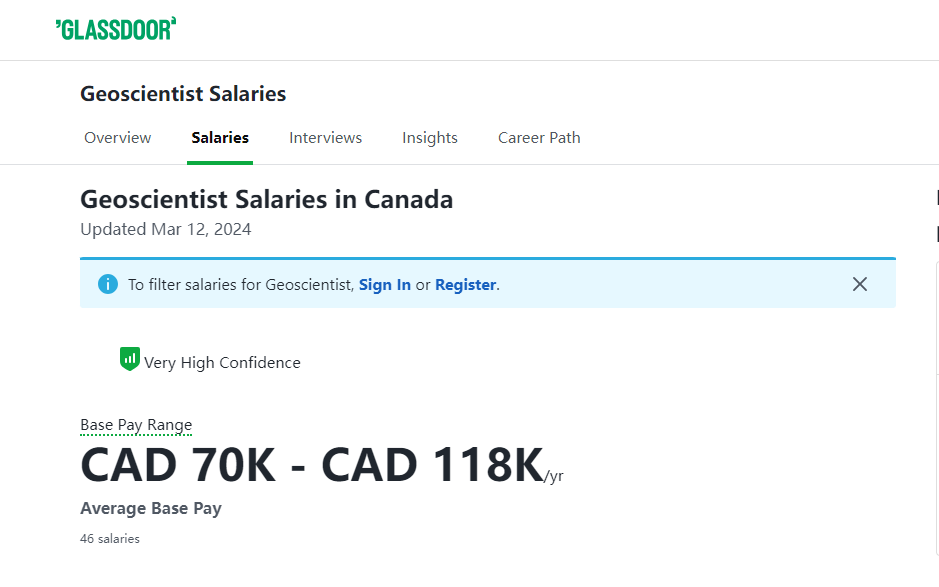Click the blue info circle icon

[x=108, y=284]
